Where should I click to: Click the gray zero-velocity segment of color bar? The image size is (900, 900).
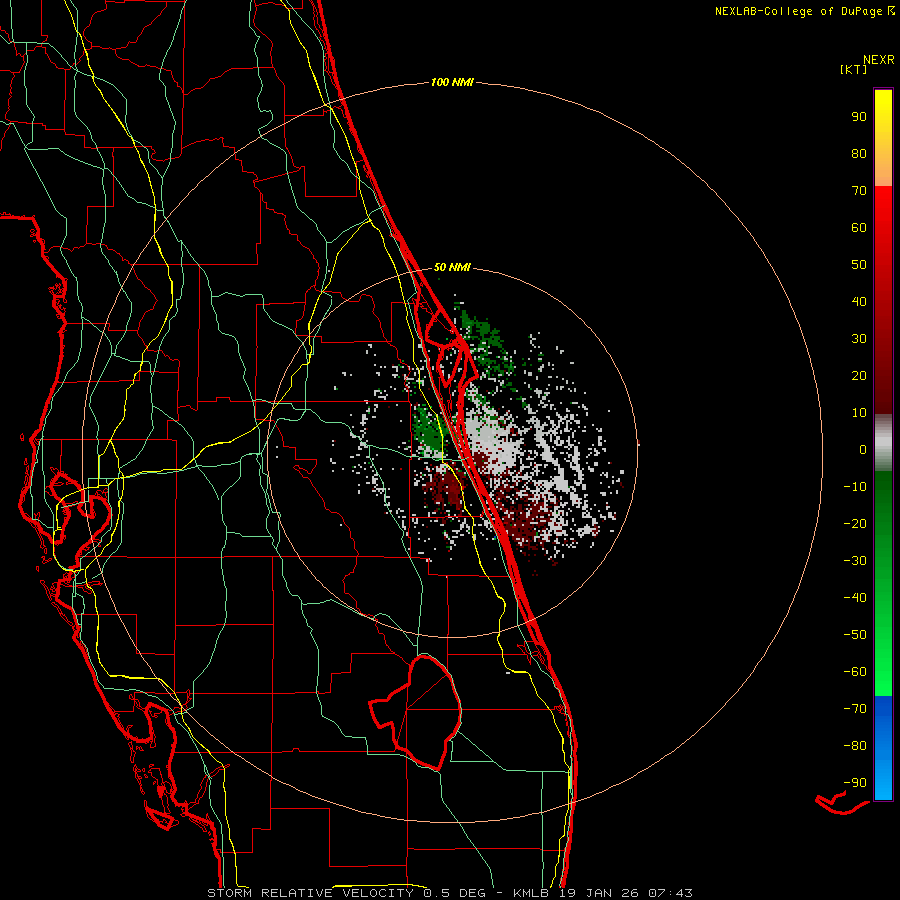(x=883, y=443)
